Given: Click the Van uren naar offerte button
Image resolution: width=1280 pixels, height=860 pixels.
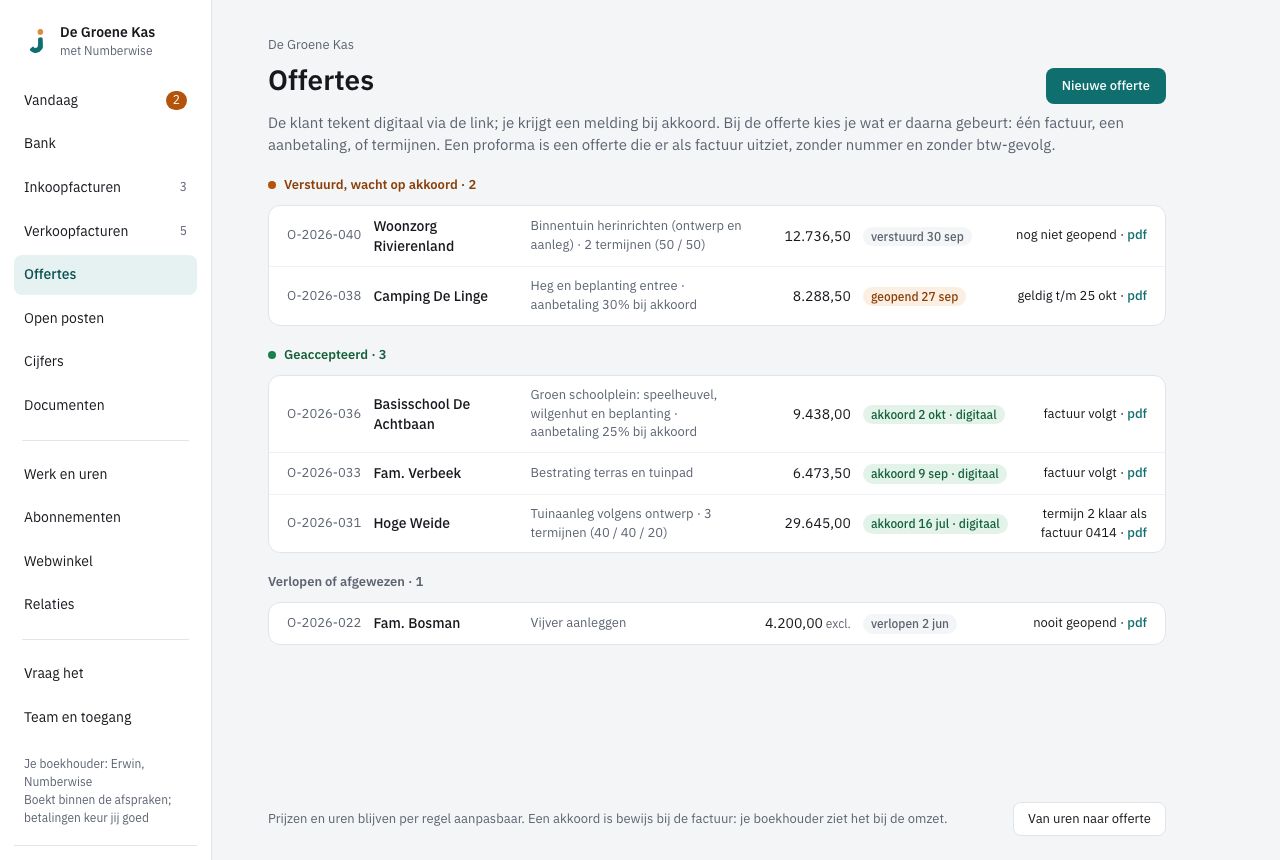Looking at the screenshot, I should click(x=1089, y=819).
